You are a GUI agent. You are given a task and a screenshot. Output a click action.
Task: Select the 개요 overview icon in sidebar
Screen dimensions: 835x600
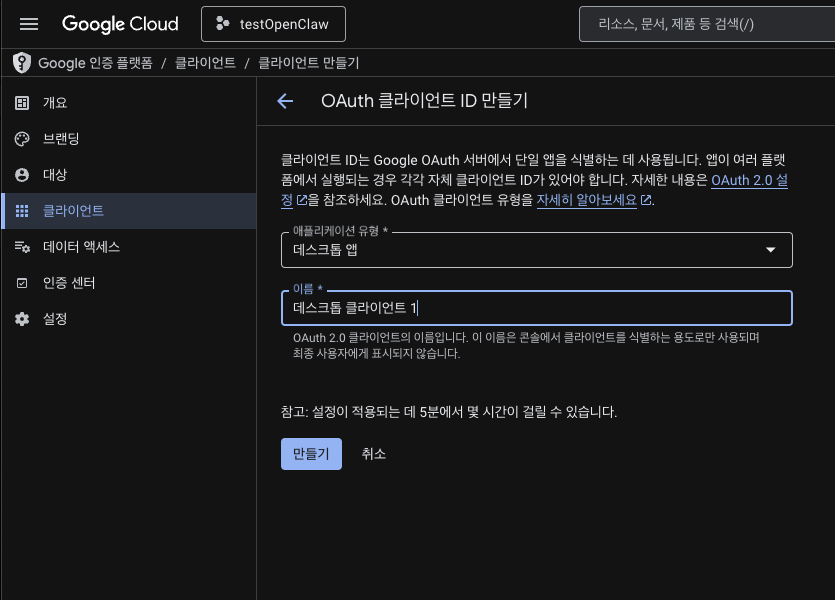point(23,102)
